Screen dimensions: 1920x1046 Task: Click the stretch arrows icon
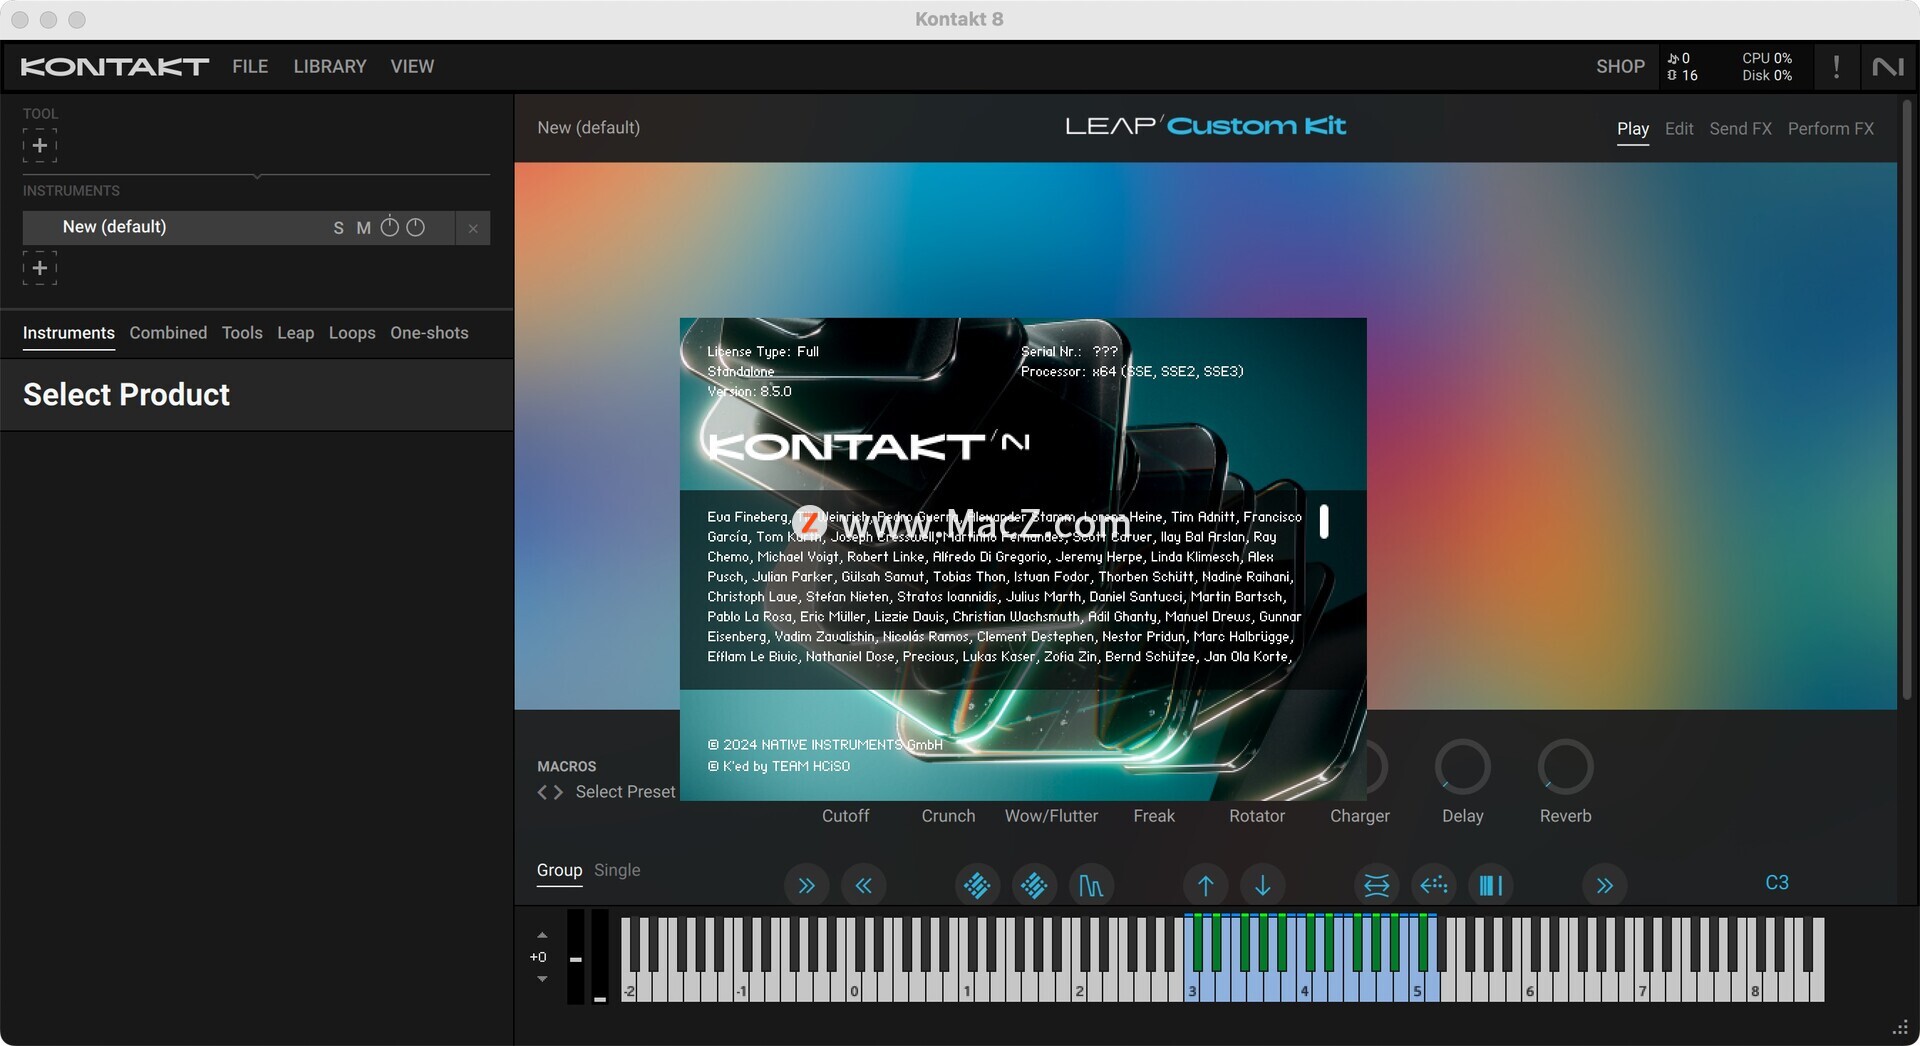click(x=1376, y=885)
